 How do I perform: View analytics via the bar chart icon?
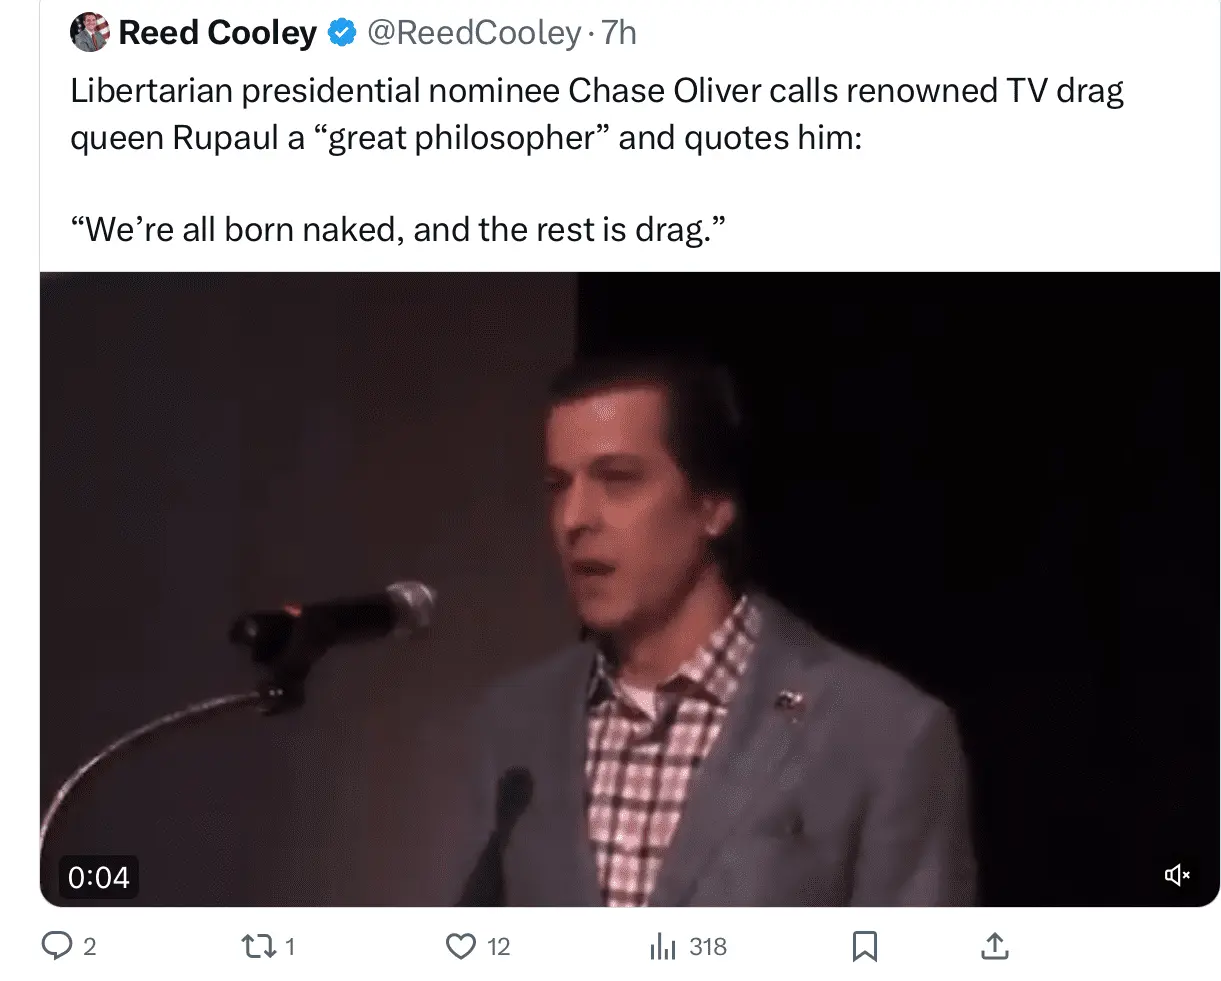664,946
